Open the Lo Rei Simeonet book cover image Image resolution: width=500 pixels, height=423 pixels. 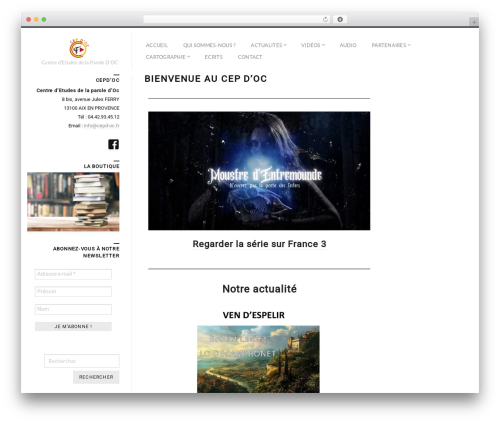[258, 359]
